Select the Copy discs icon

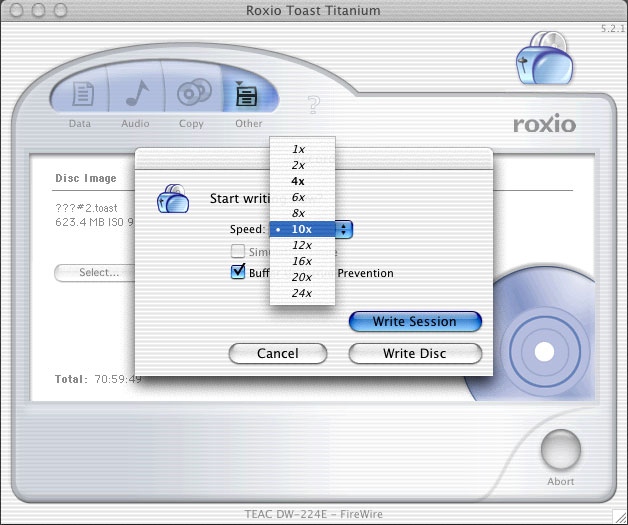[x=194, y=92]
